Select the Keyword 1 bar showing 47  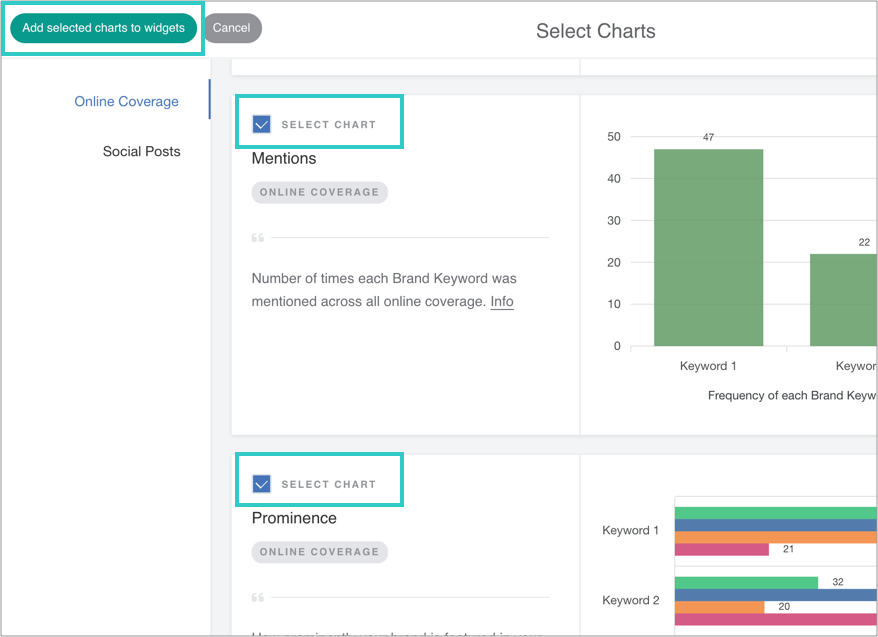(708, 248)
